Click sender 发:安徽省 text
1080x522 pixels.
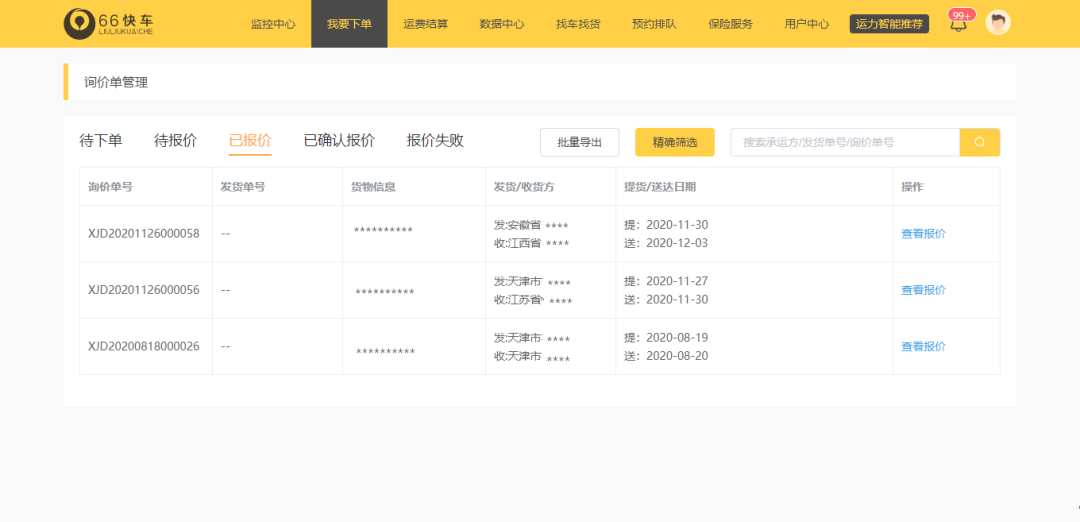517,225
